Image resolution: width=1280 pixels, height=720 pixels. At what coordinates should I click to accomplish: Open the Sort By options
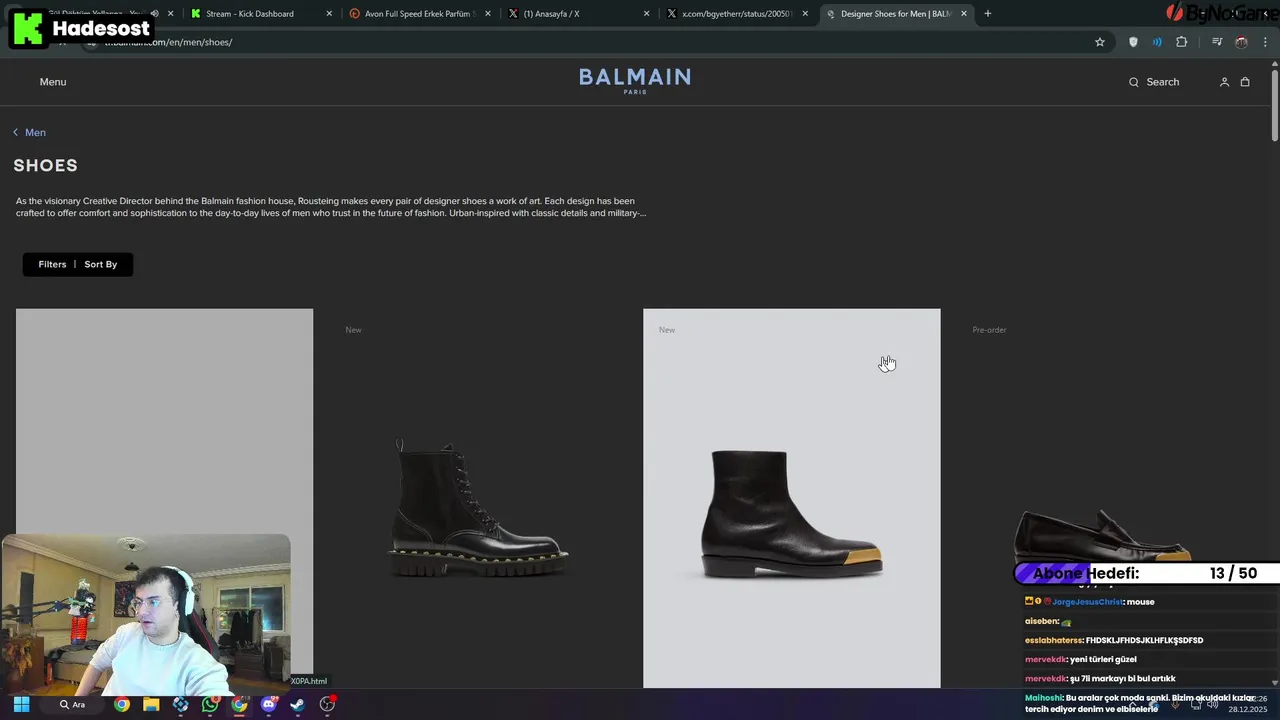click(x=101, y=264)
